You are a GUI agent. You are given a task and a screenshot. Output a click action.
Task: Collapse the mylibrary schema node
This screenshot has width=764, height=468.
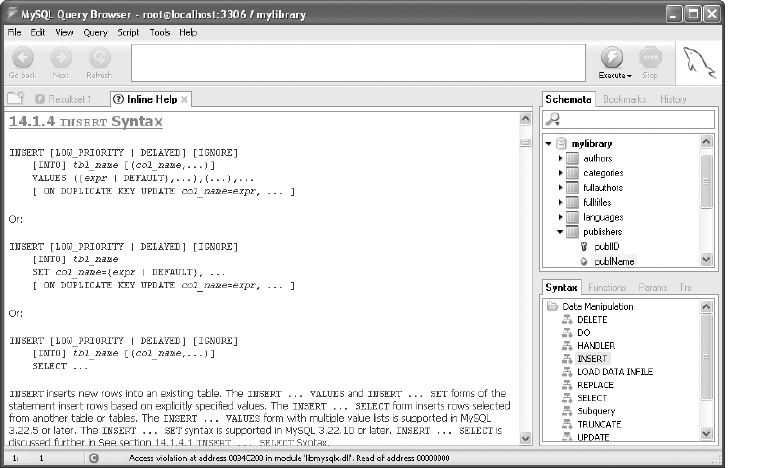tap(548, 144)
